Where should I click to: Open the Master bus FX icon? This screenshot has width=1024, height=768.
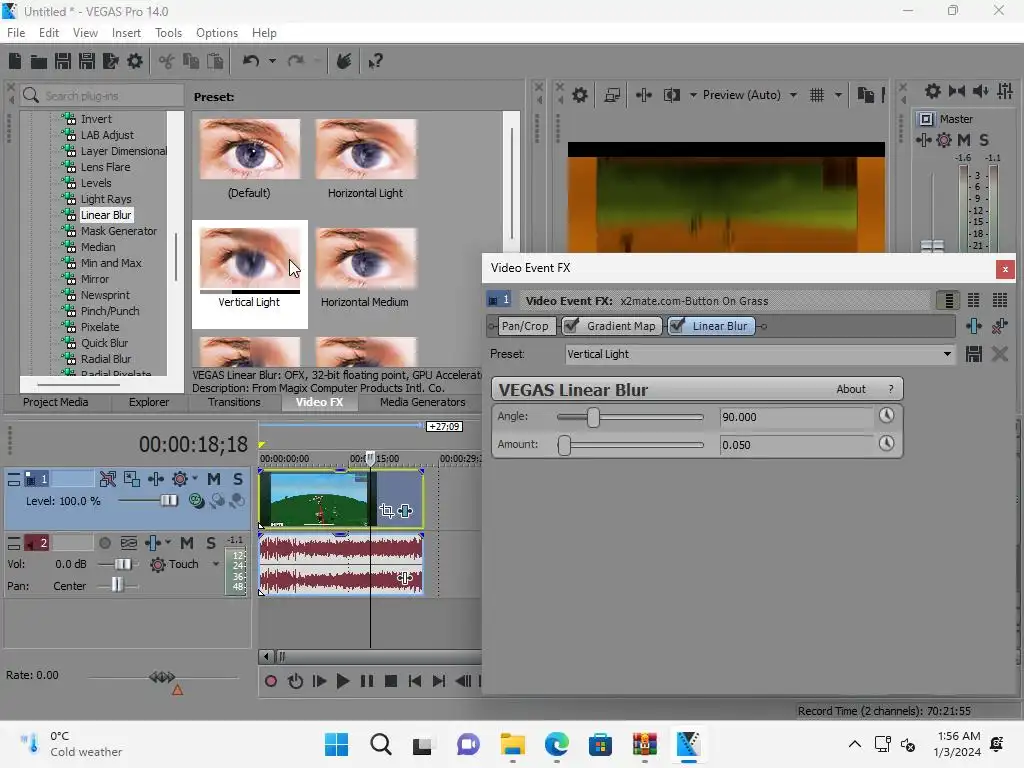(x=923, y=140)
